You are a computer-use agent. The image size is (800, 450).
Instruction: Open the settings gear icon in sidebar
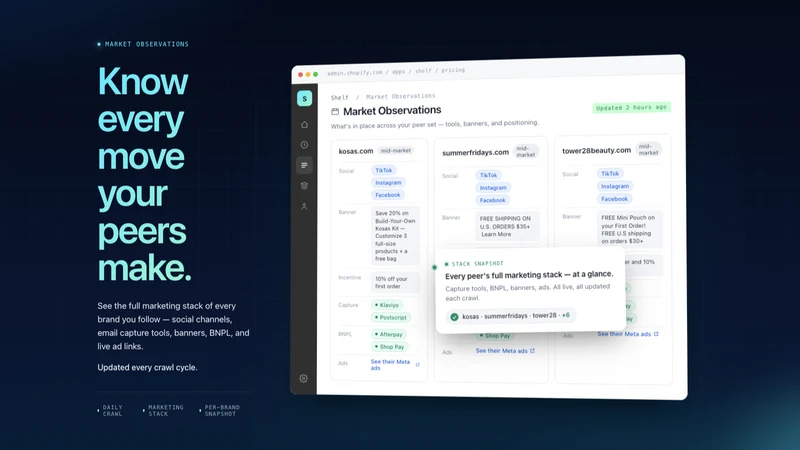pyautogui.click(x=304, y=379)
